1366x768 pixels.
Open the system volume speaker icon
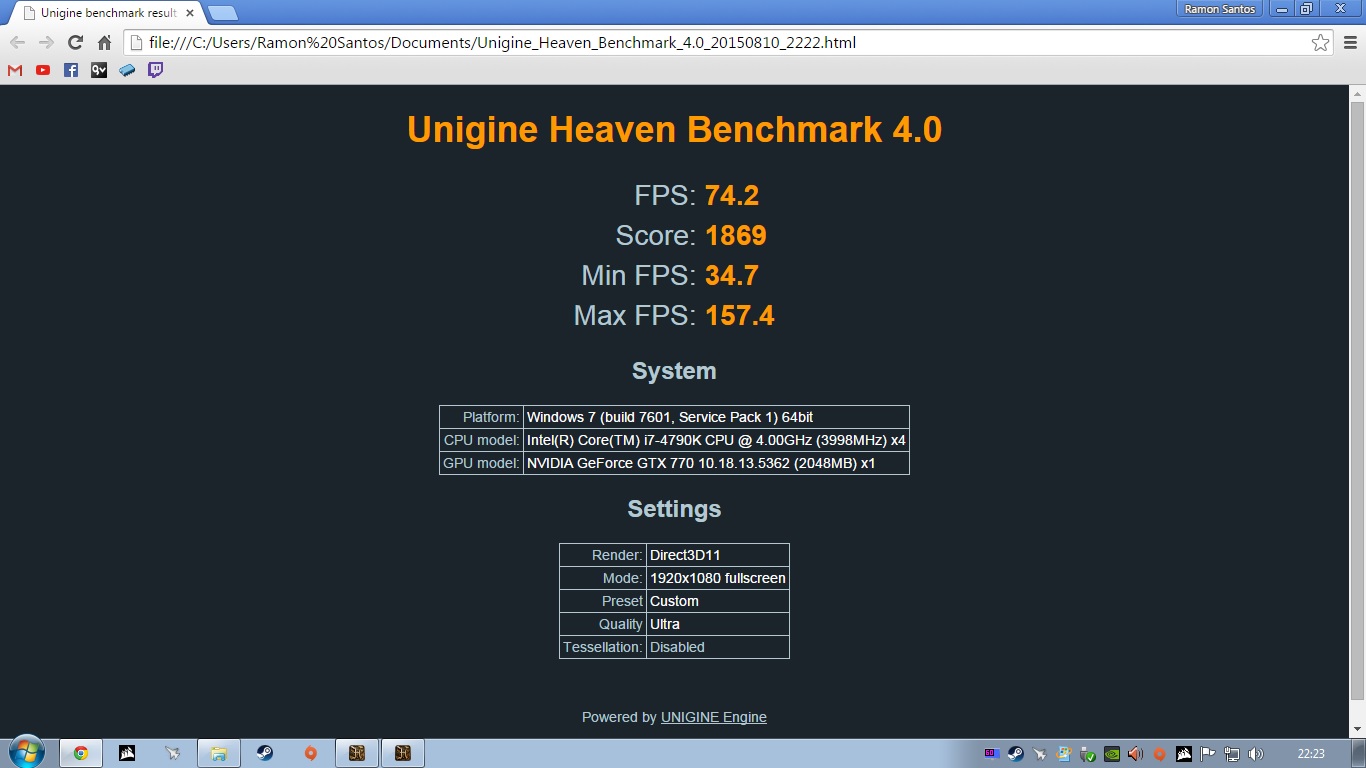(x=1256, y=754)
